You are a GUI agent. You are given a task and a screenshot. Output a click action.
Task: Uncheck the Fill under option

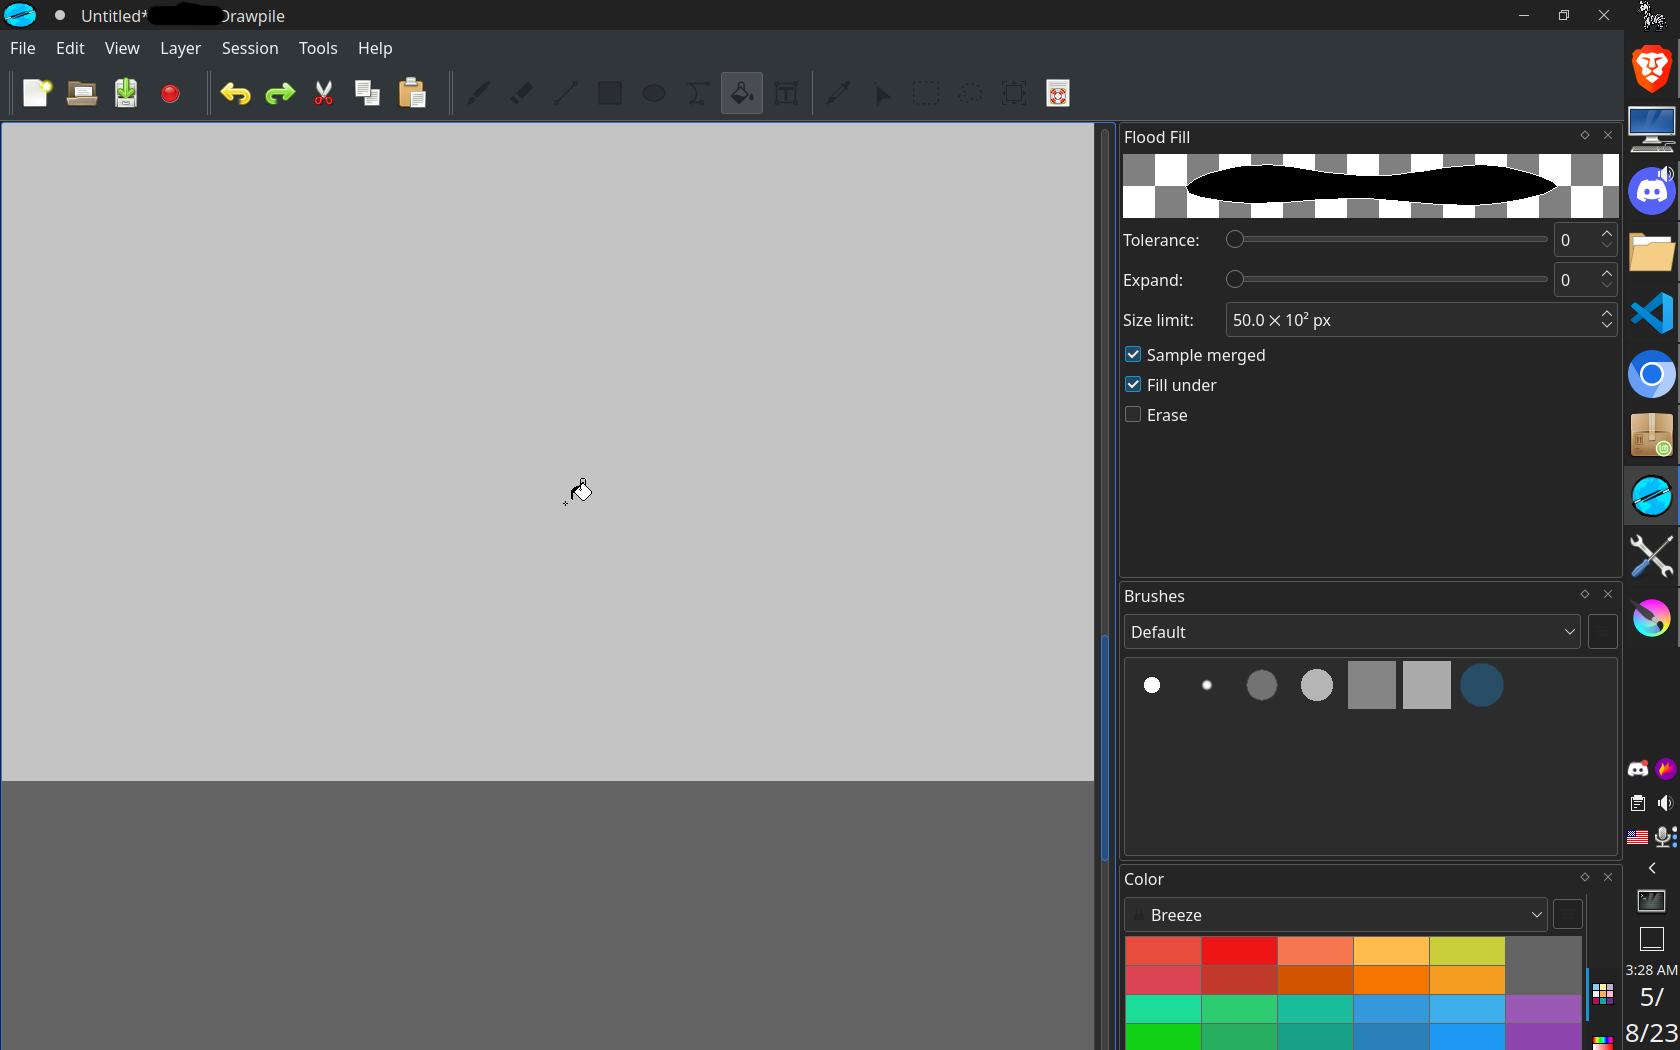[1133, 384]
